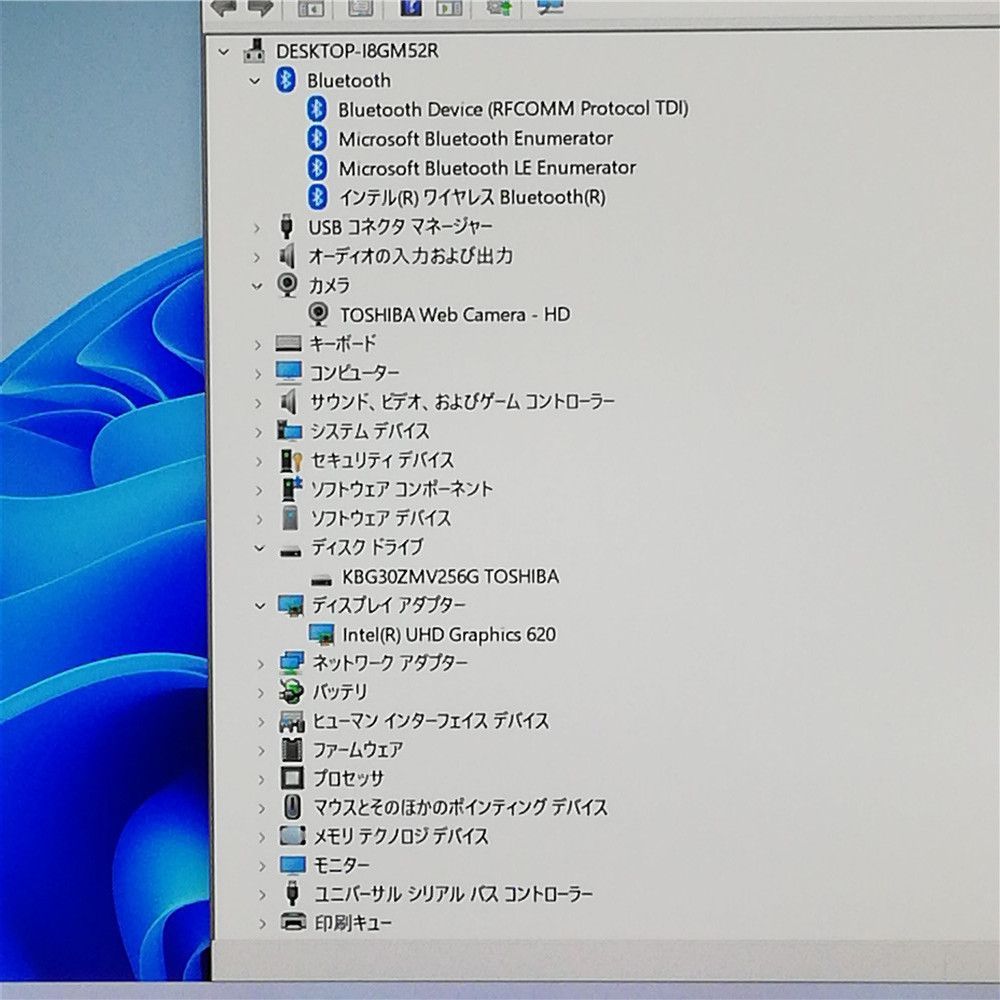Click the ソフトウェア コンポーネント icon

point(291,489)
